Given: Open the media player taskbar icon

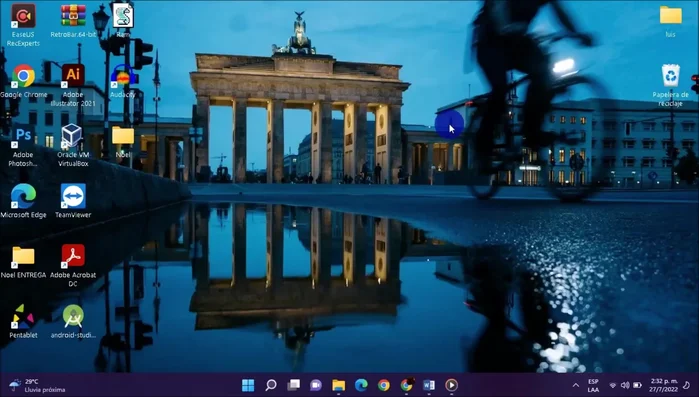Looking at the screenshot, I should pyautogui.click(x=451, y=385).
